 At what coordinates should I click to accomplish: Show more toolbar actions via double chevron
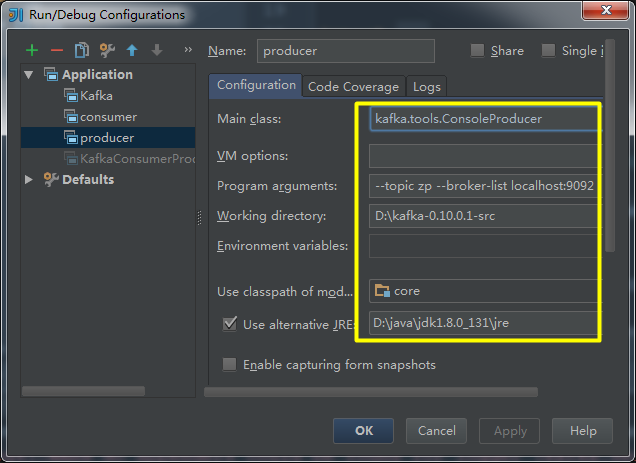[188, 50]
